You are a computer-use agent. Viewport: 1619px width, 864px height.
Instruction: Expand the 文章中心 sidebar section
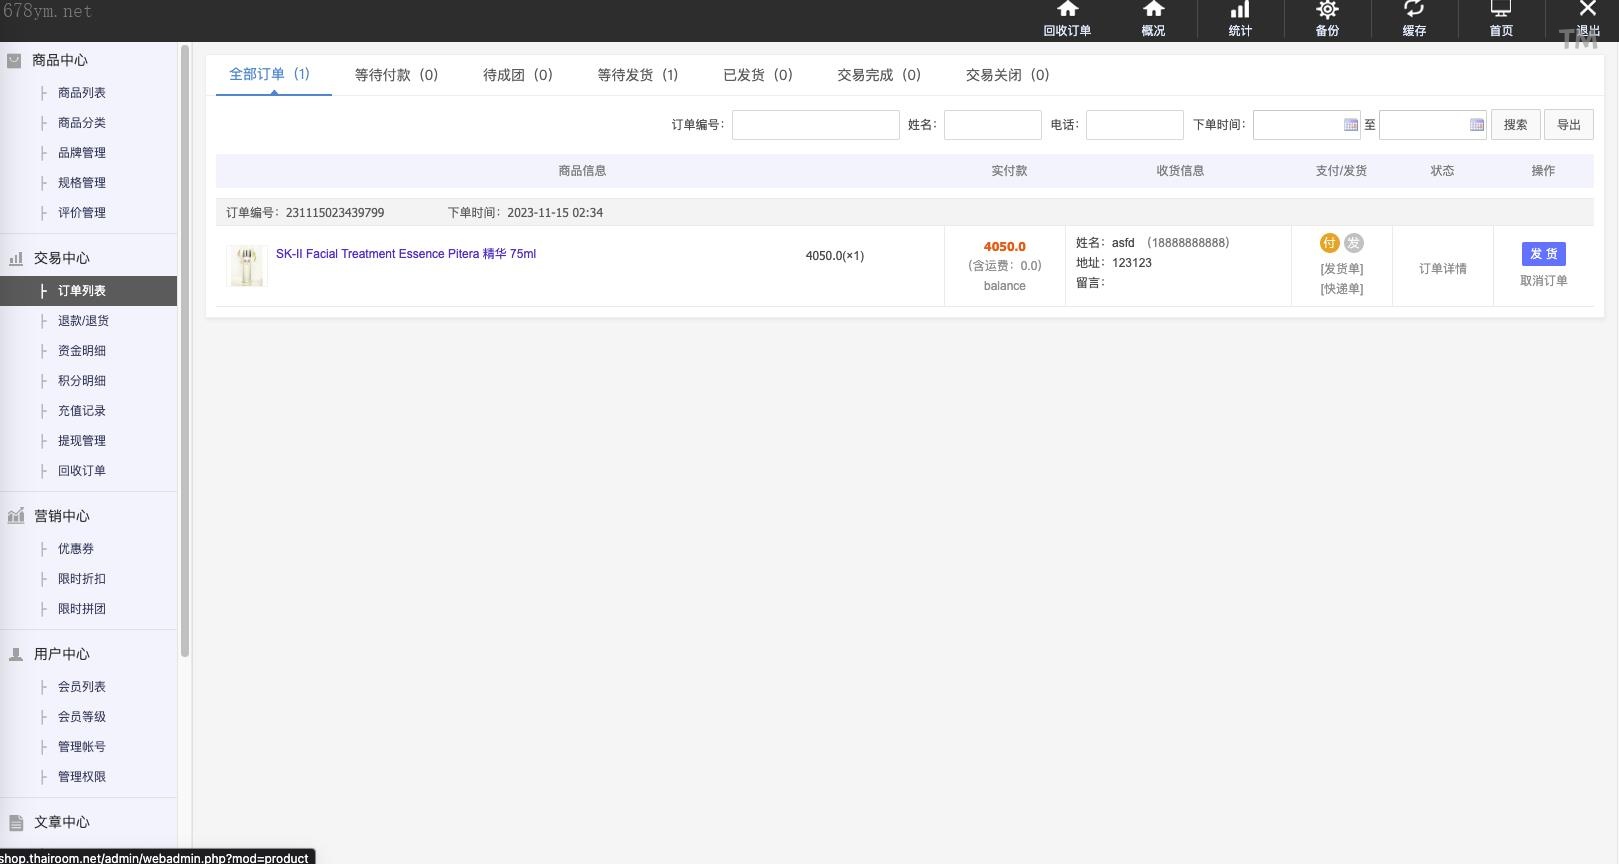(61, 822)
